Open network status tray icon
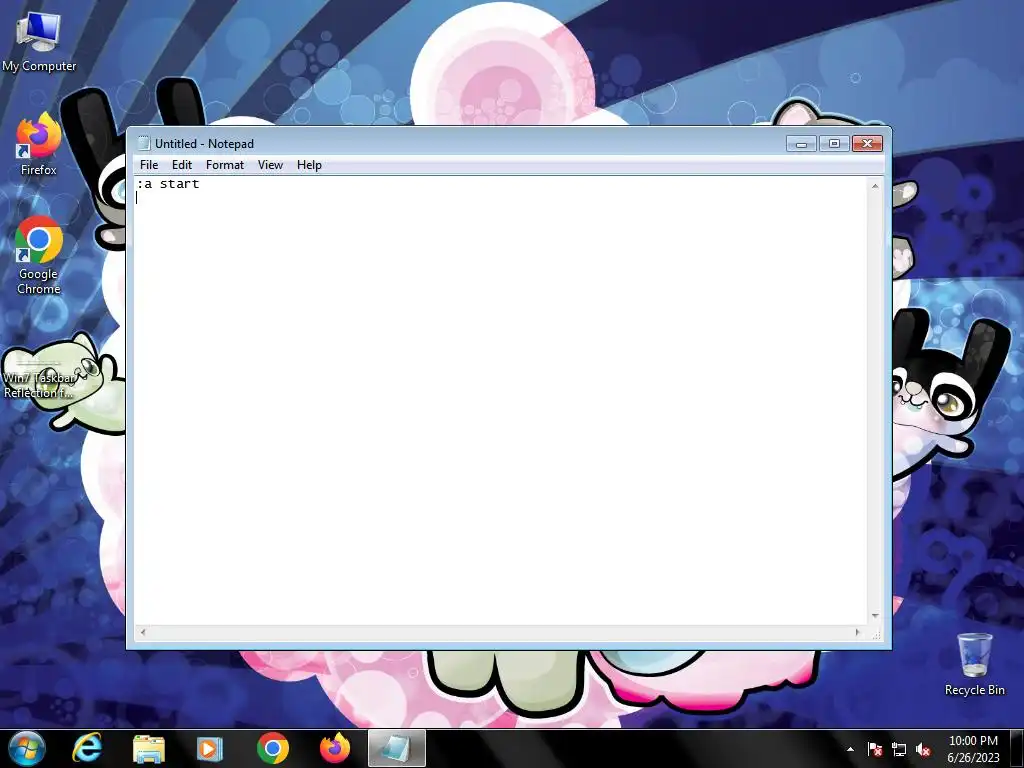The height and width of the screenshot is (768, 1024). (899, 749)
